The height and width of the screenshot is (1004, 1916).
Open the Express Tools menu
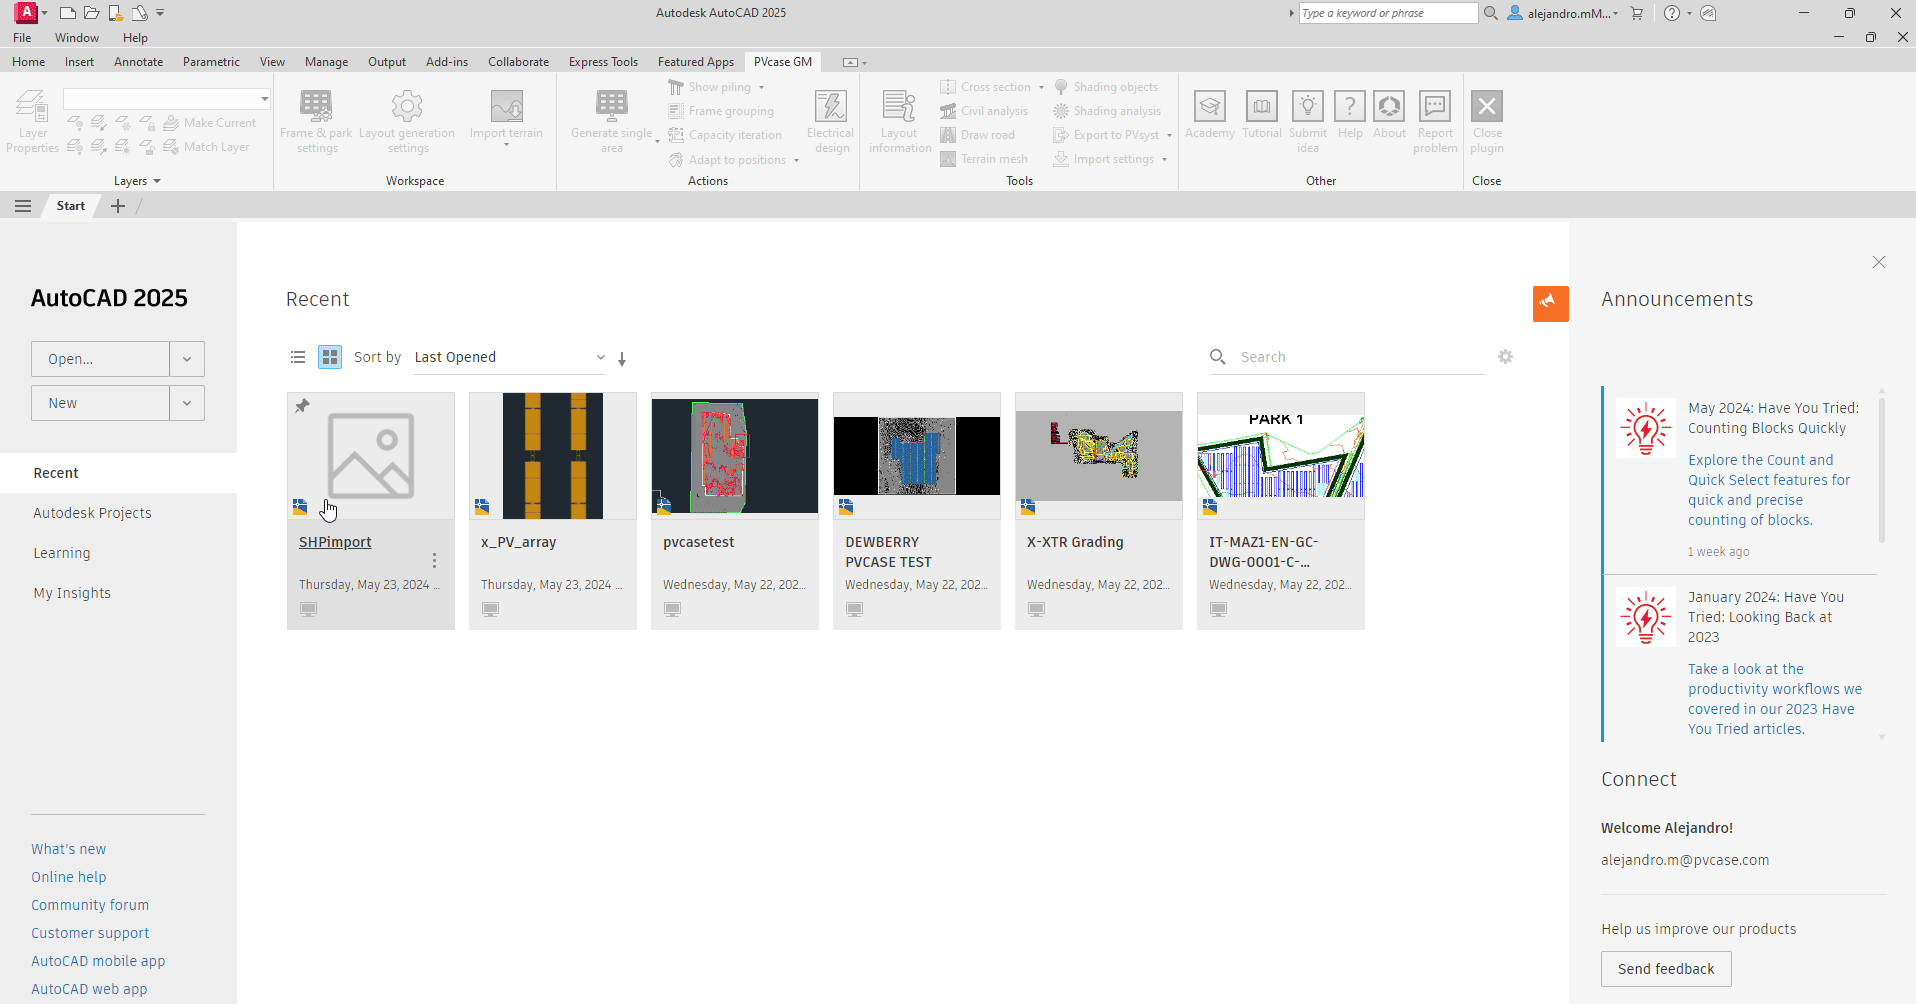pyautogui.click(x=603, y=61)
